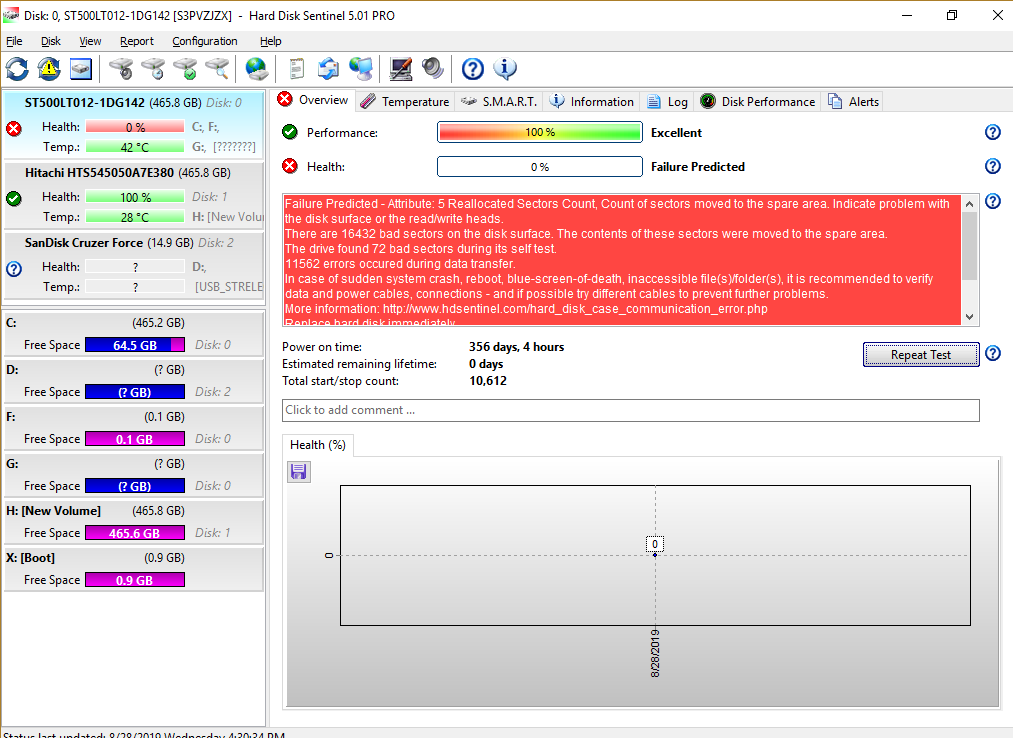Click the Refresh disk status toolbar icon

pyautogui.click(x=17, y=69)
